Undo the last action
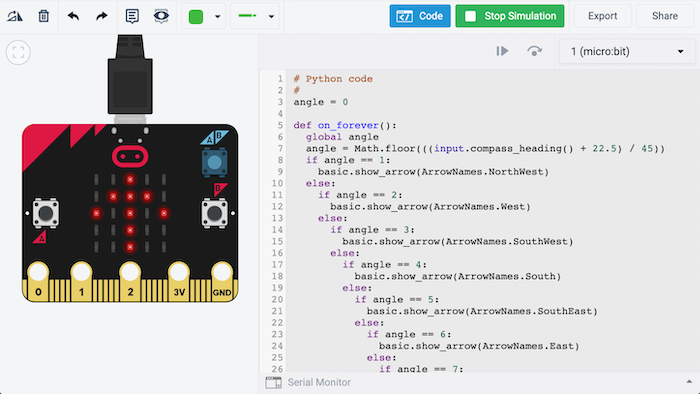Screen dimensions: 700x394 pyautogui.click(x=73, y=17)
